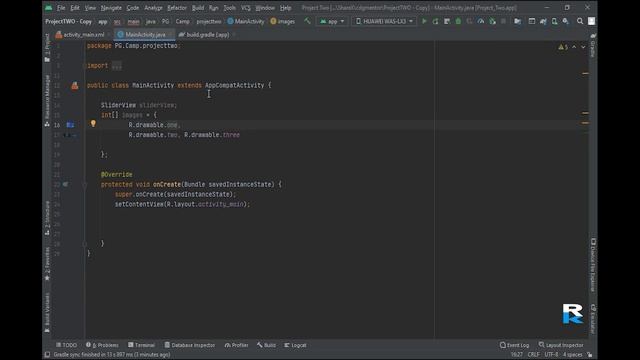Open the Project side panel
Image resolution: width=640 pixels, height=360 pixels.
point(47,47)
